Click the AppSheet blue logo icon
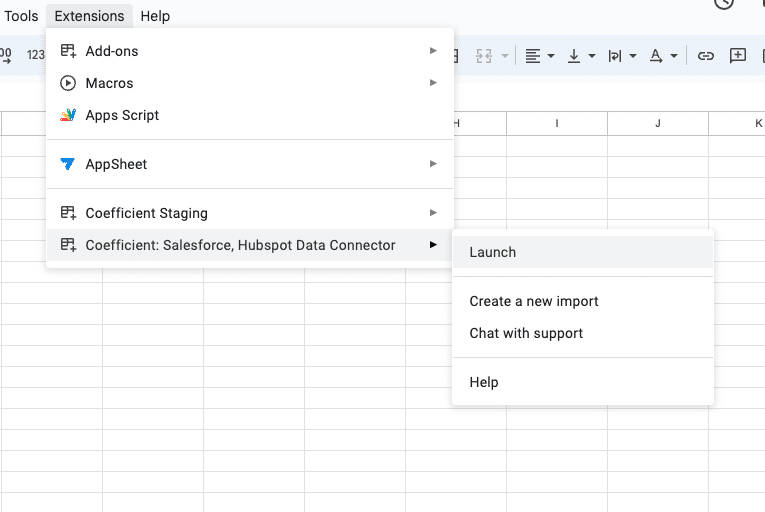The image size is (765, 512). [67, 164]
